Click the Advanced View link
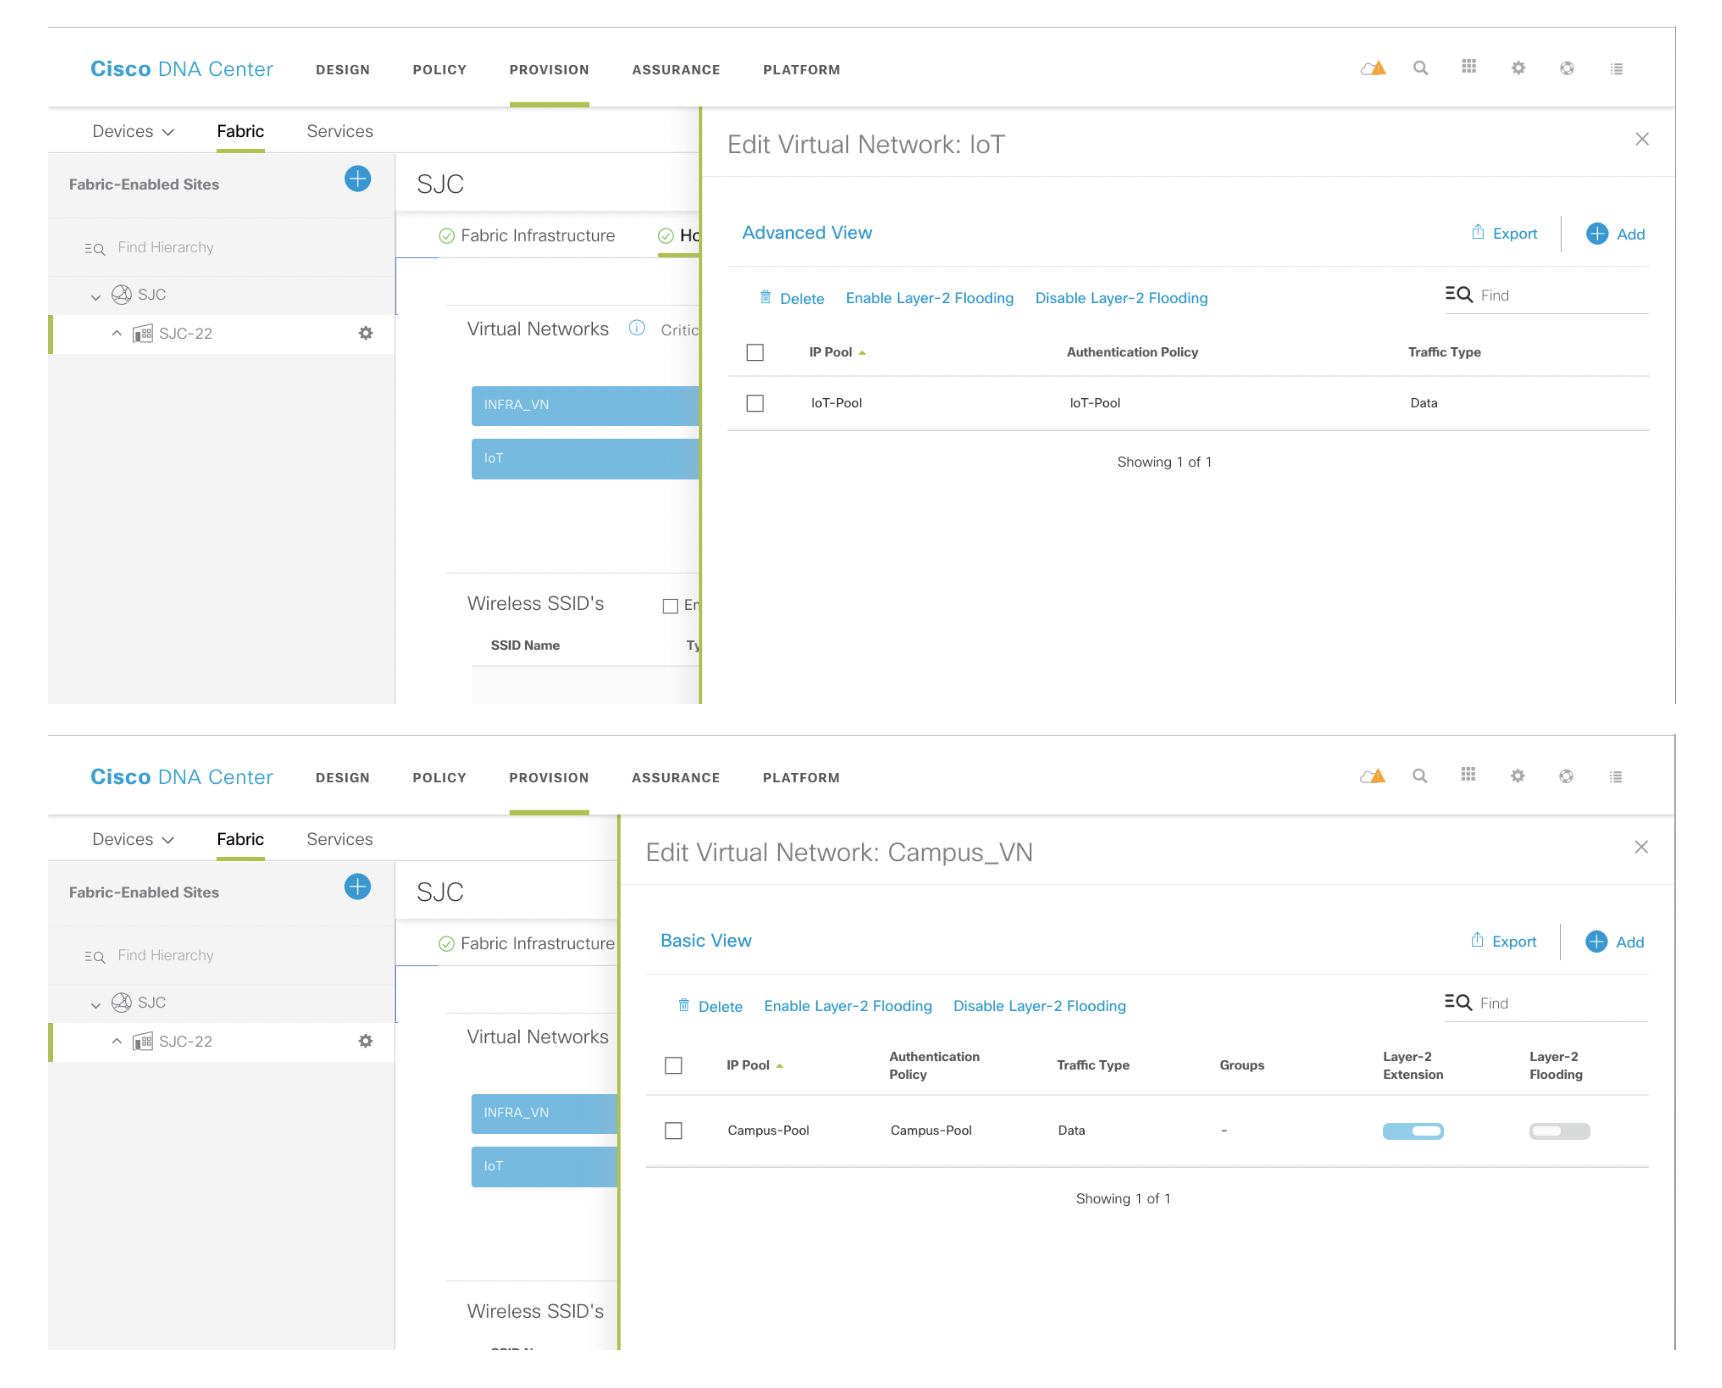This screenshot has width=1722, height=1388. pyautogui.click(x=806, y=233)
